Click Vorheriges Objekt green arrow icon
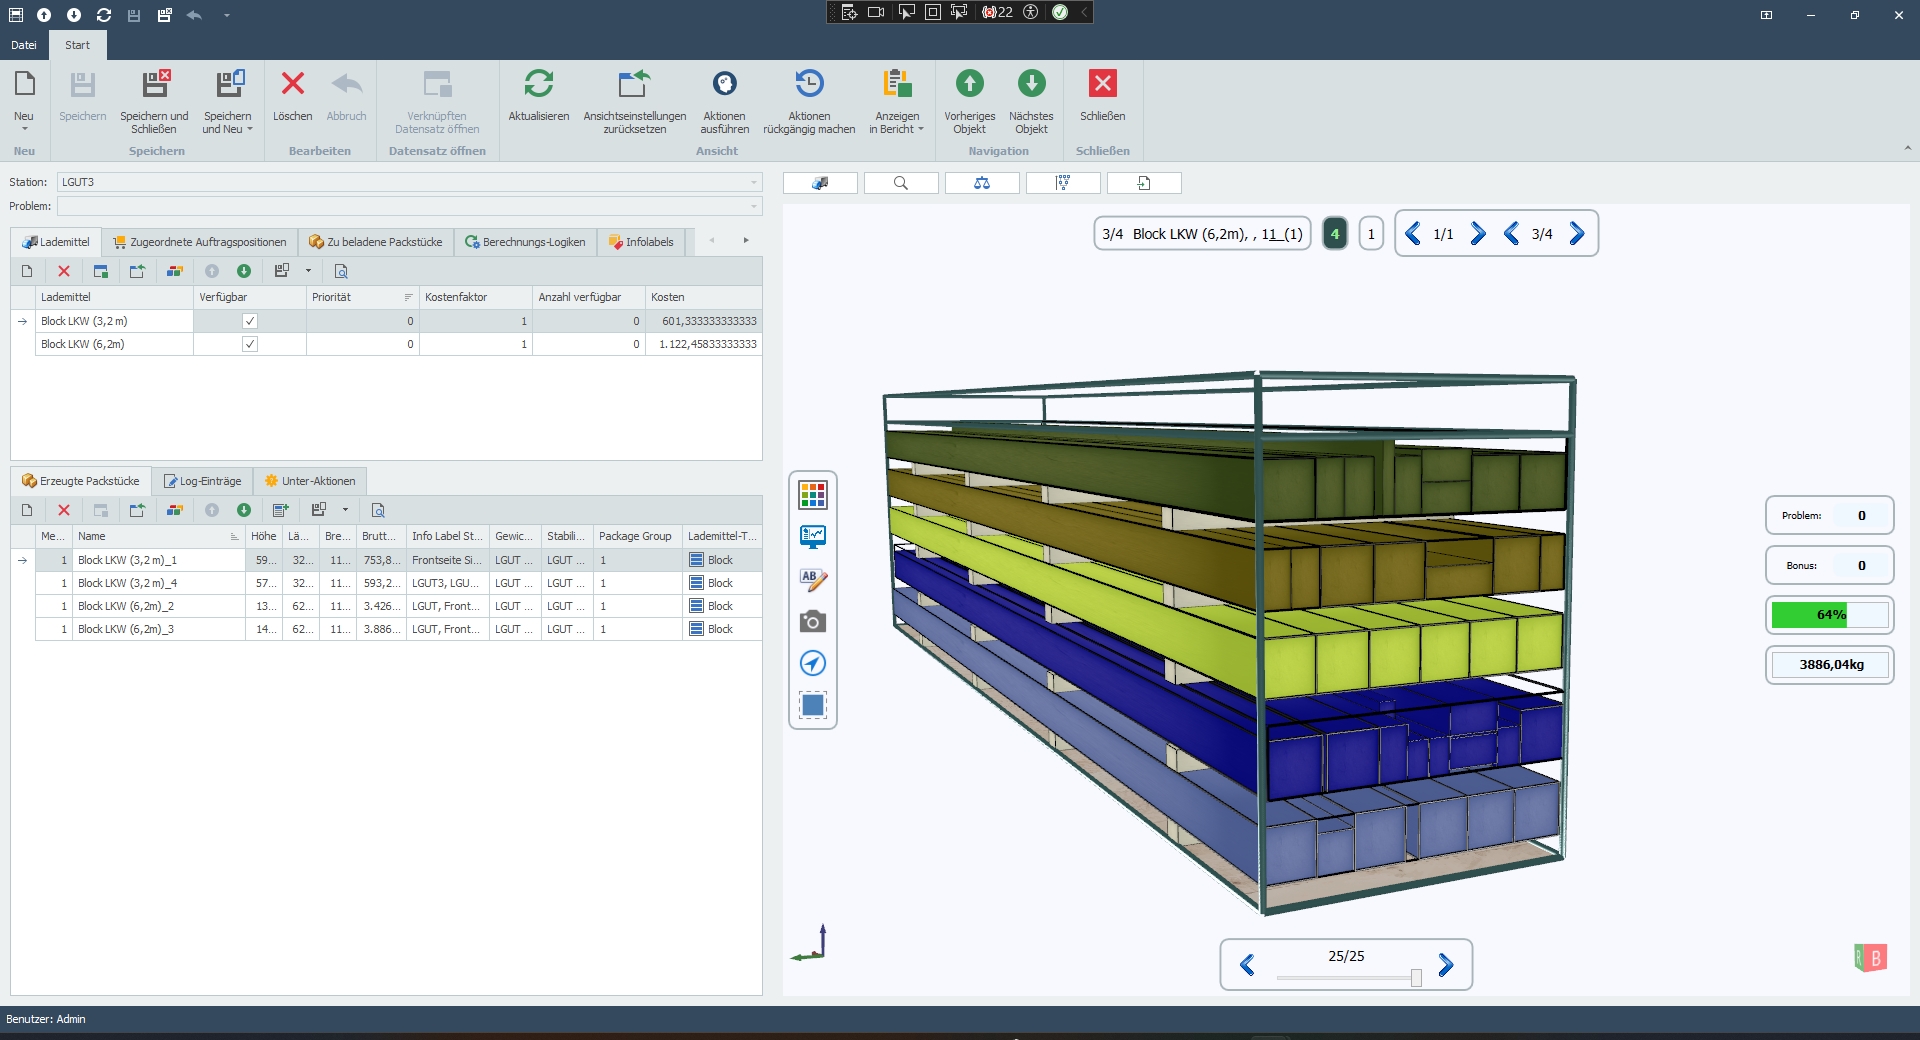 pyautogui.click(x=969, y=85)
